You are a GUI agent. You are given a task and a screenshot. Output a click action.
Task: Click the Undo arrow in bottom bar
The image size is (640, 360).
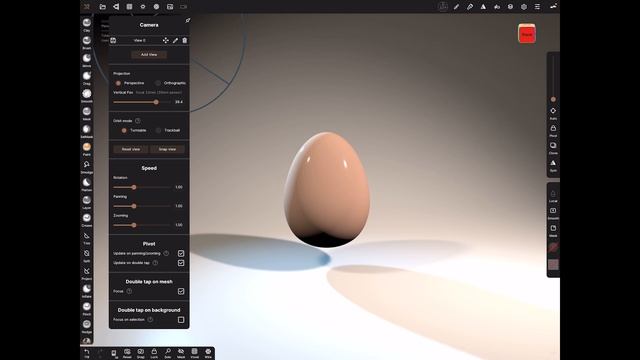tap(87, 353)
